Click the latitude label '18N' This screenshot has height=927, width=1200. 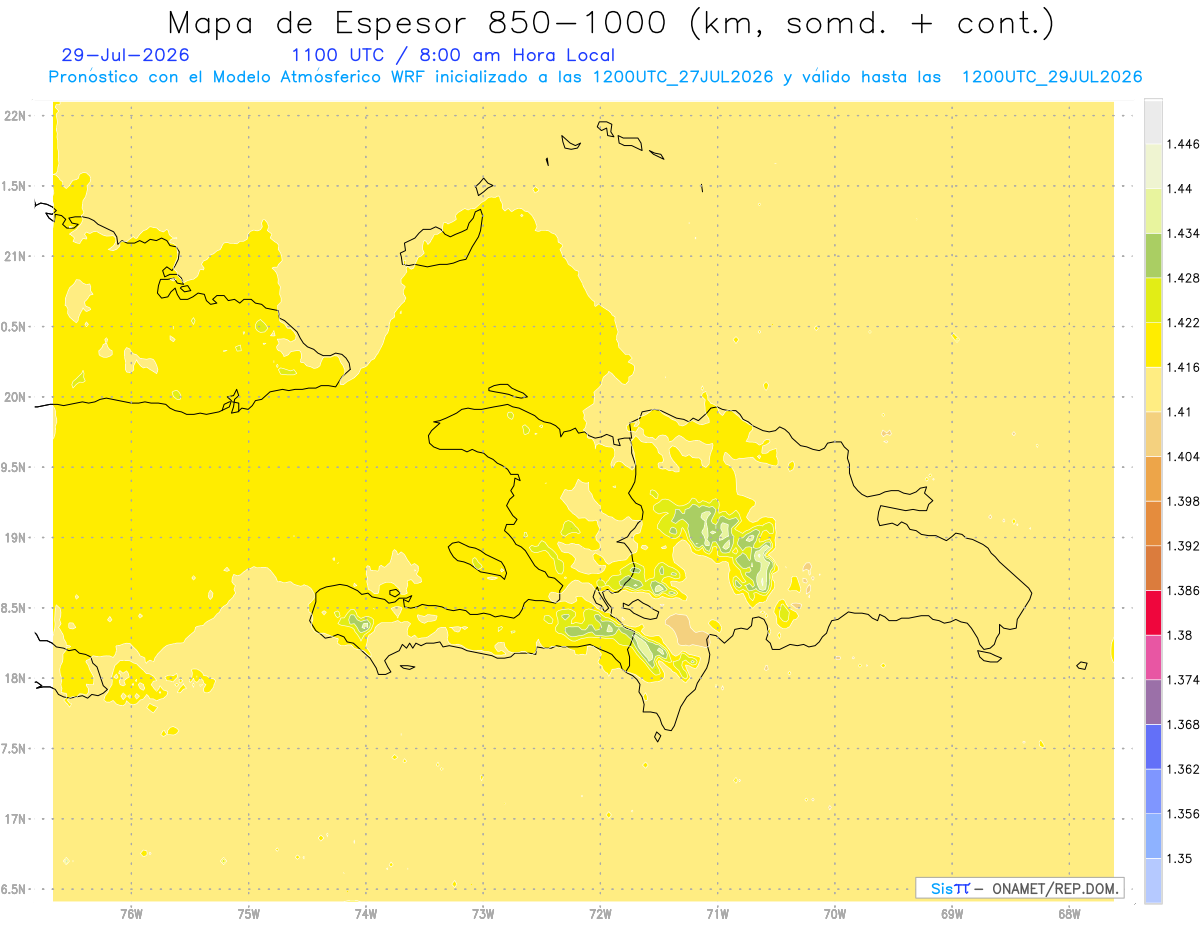15,678
